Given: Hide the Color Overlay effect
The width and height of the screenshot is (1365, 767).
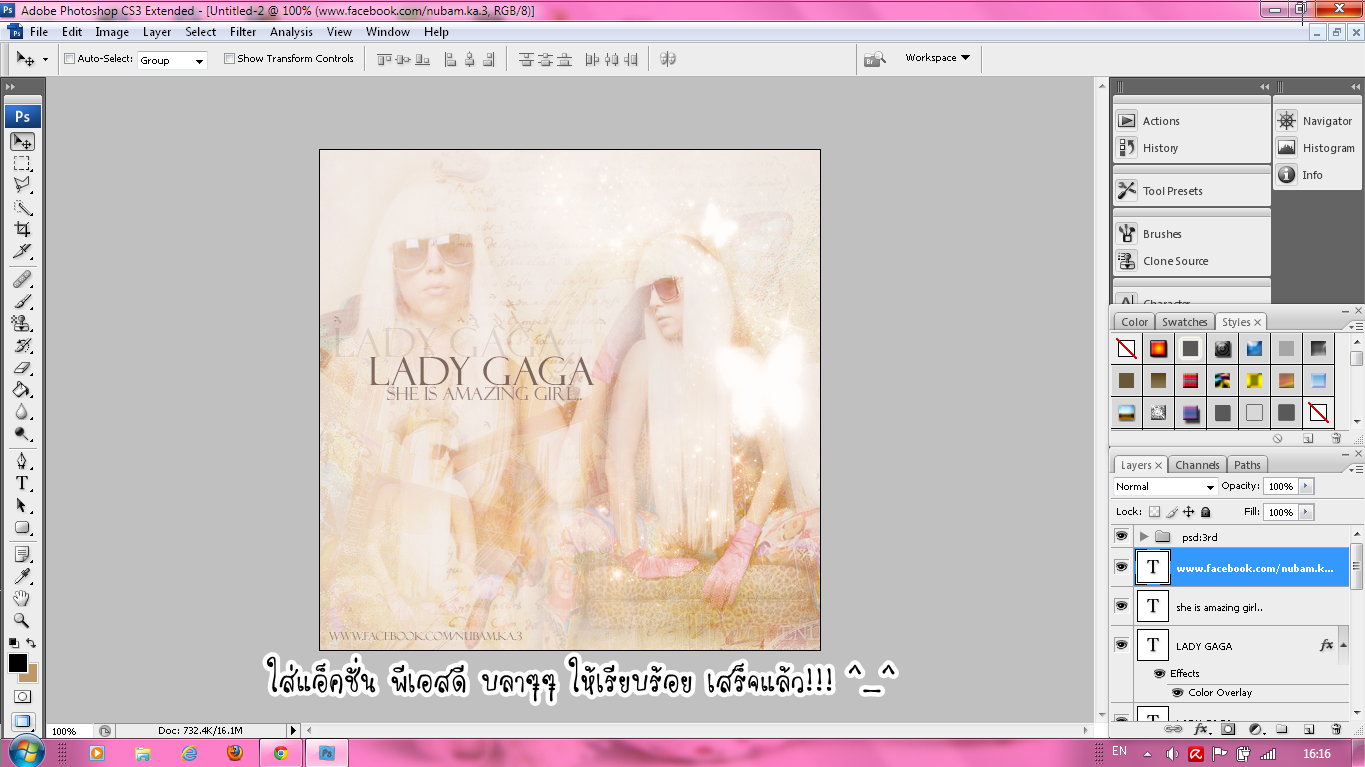Looking at the screenshot, I should [1178, 692].
